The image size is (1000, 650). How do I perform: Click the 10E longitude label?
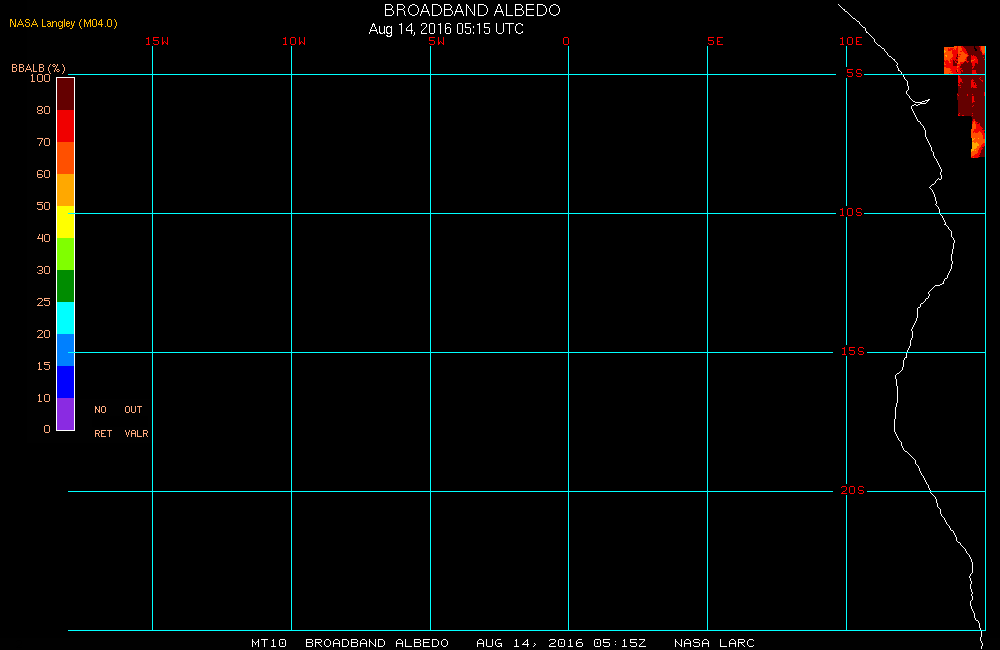click(851, 41)
